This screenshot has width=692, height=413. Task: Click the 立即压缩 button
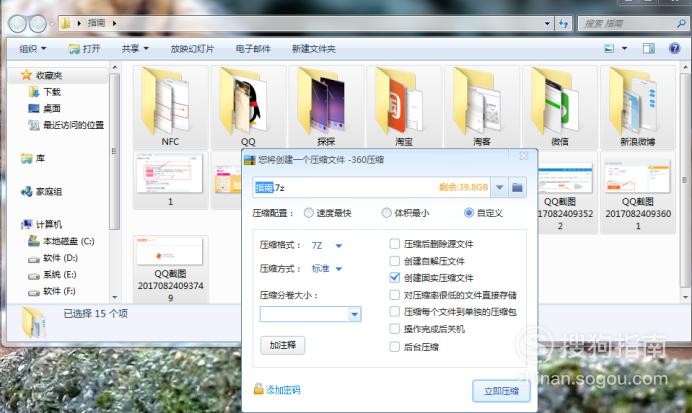(x=501, y=391)
